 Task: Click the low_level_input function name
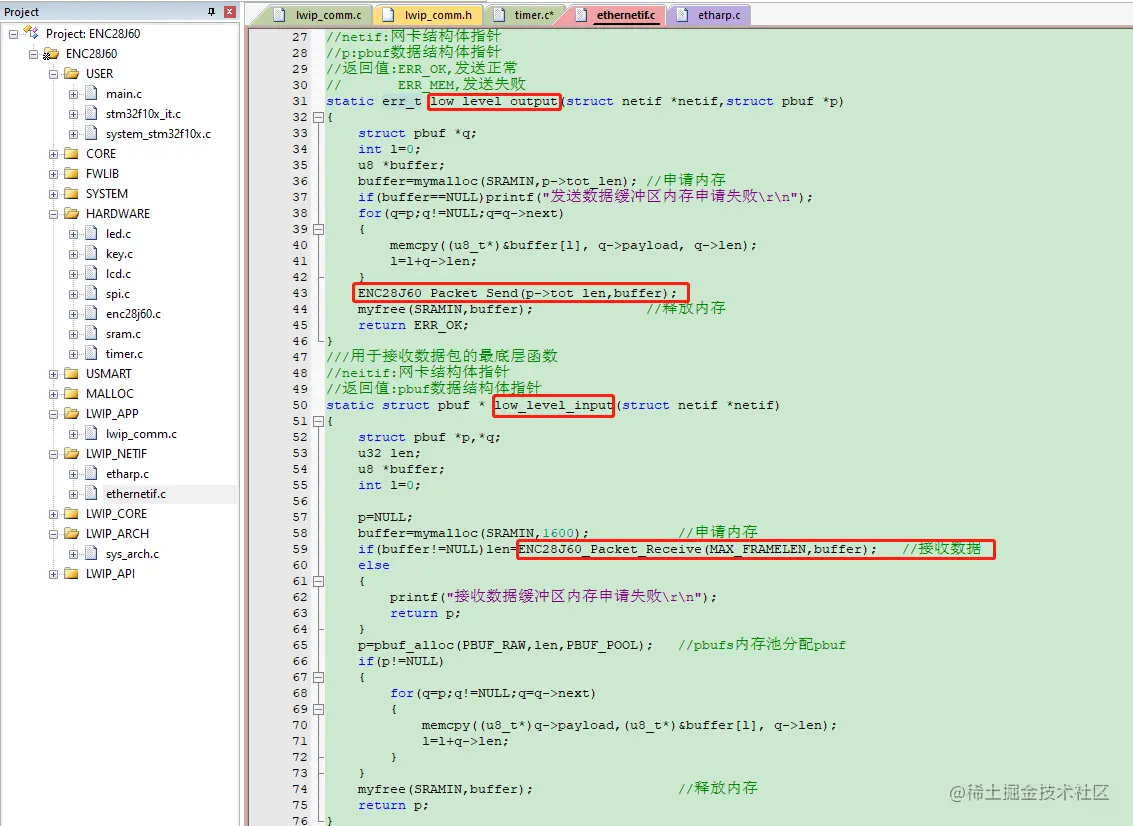pos(553,405)
